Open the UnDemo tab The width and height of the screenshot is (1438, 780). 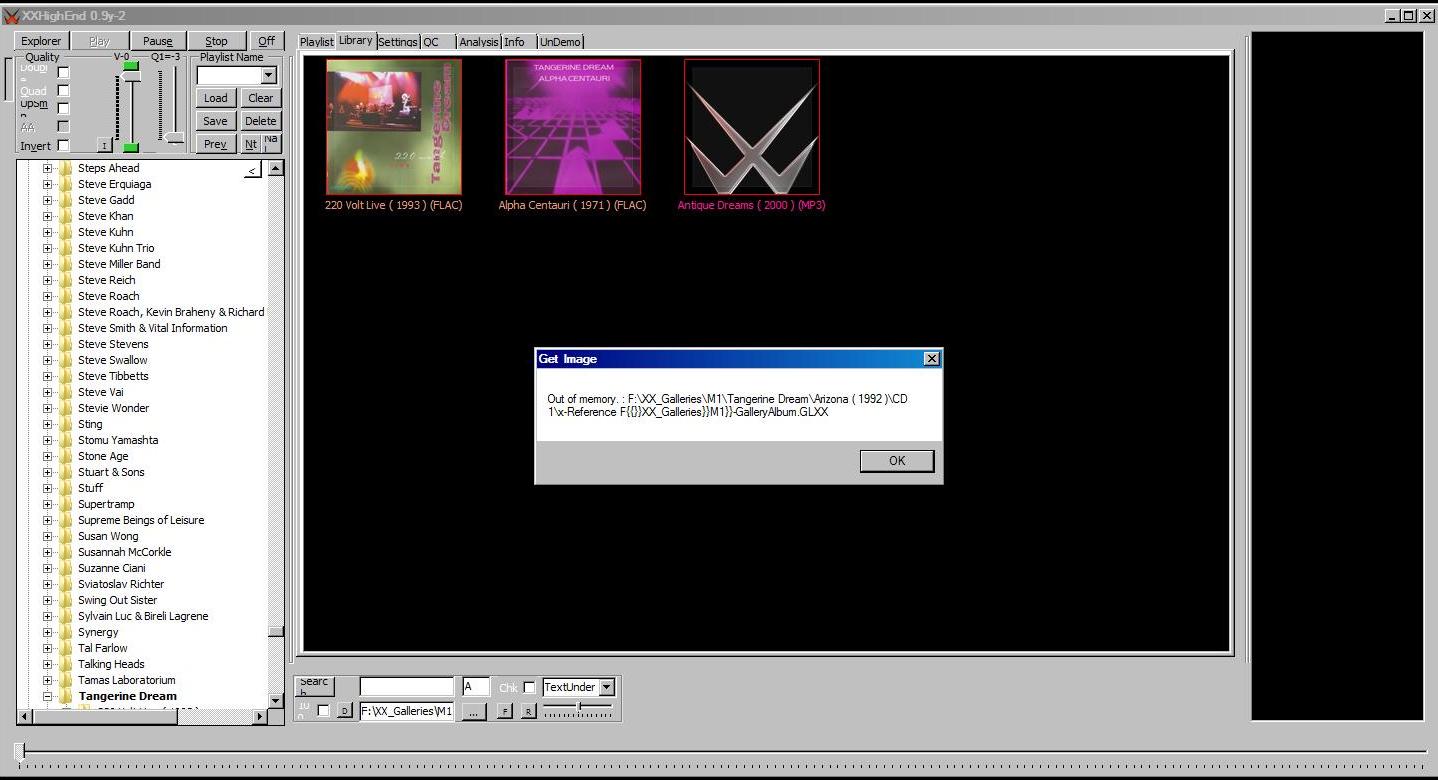[561, 42]
